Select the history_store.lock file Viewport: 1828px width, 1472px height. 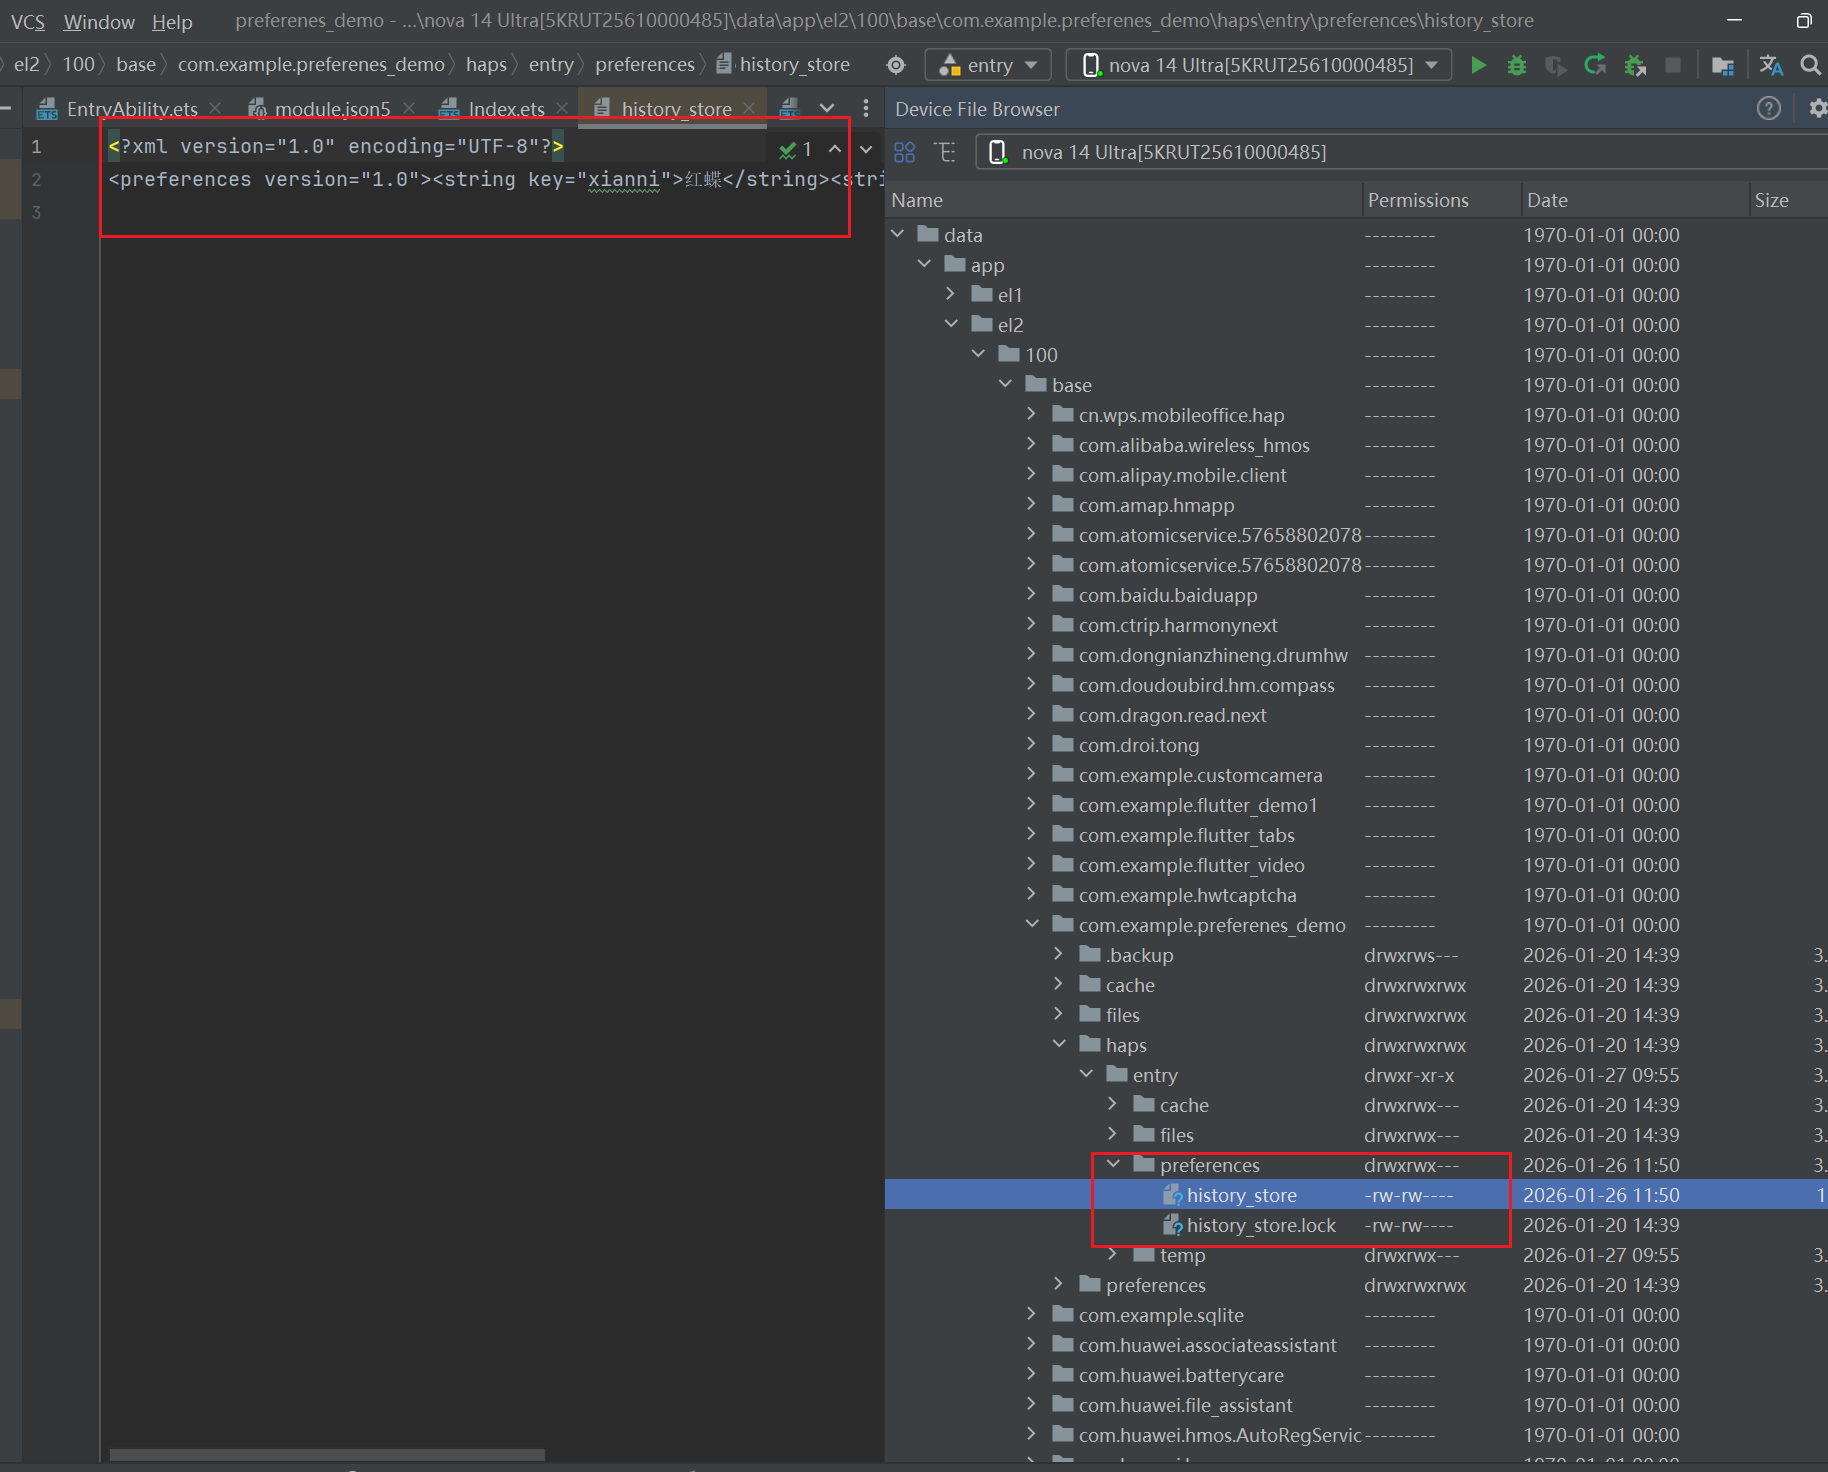(x=1260, y=1225)
